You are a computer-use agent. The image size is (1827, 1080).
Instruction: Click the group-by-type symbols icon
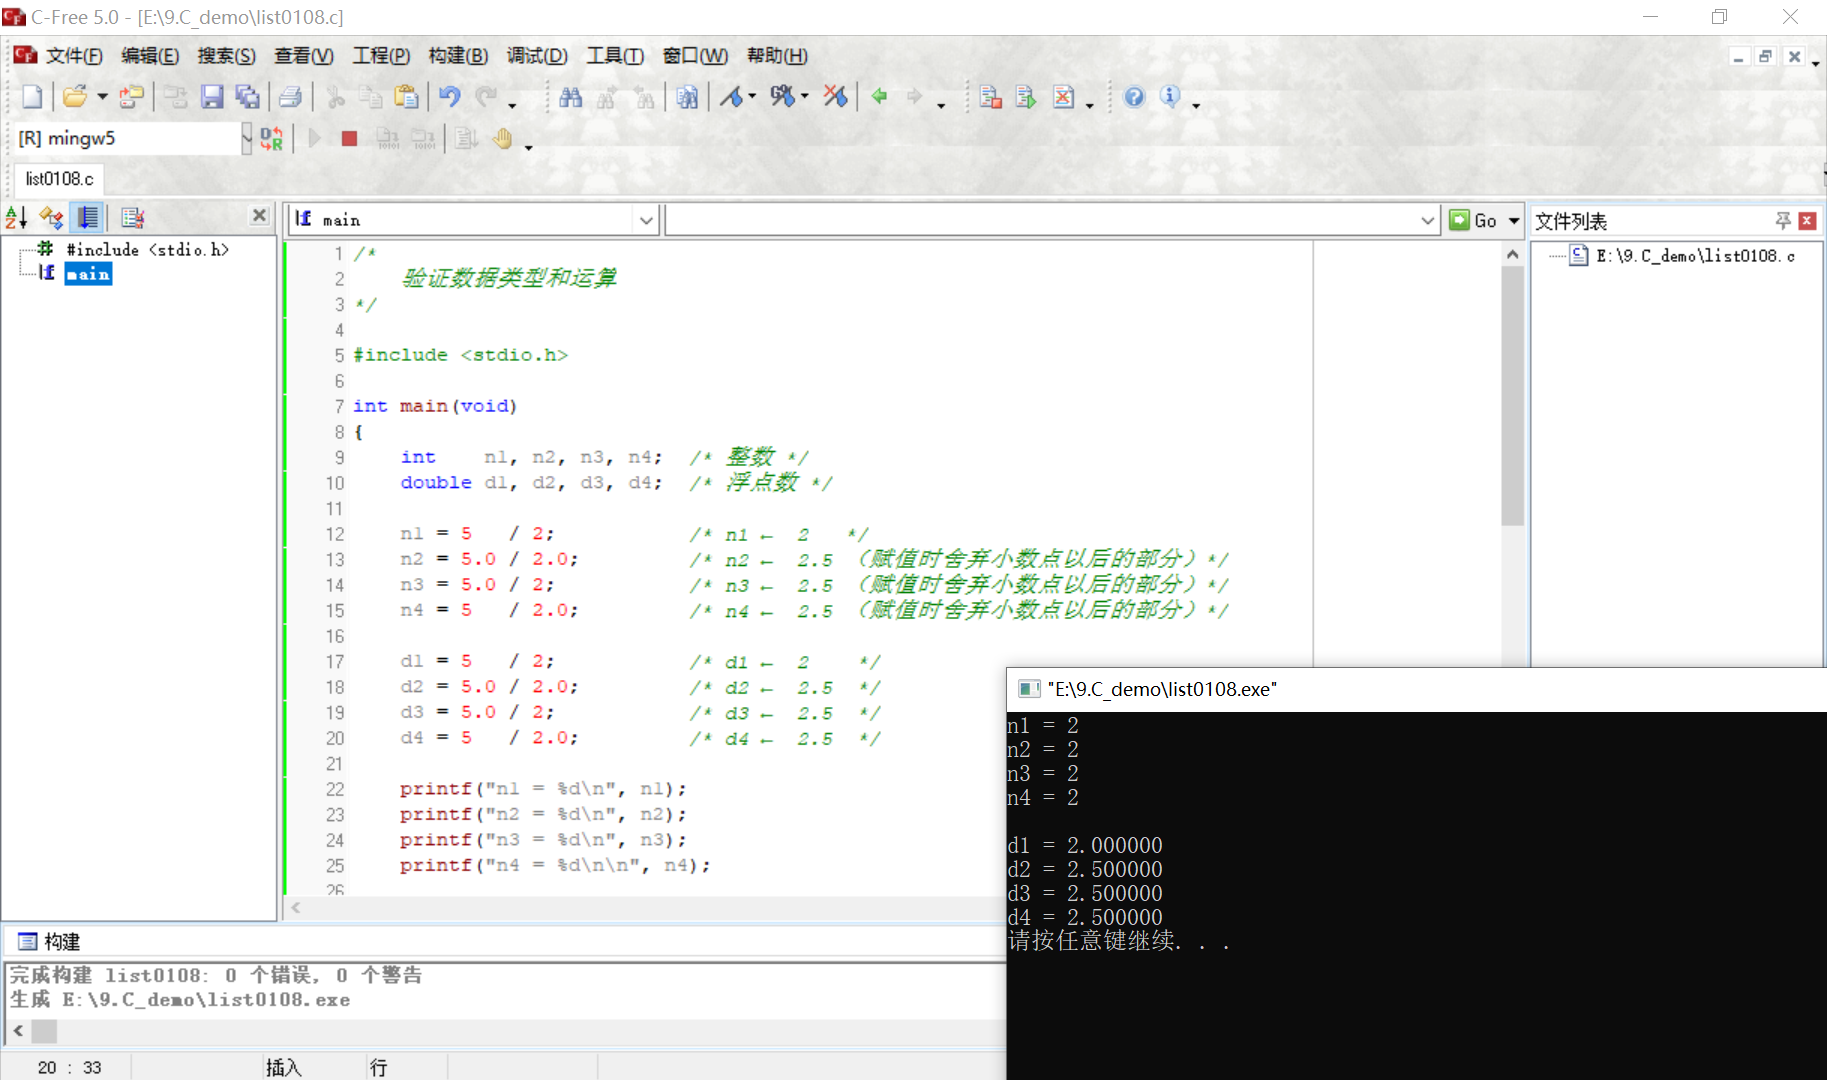(51, 217)
